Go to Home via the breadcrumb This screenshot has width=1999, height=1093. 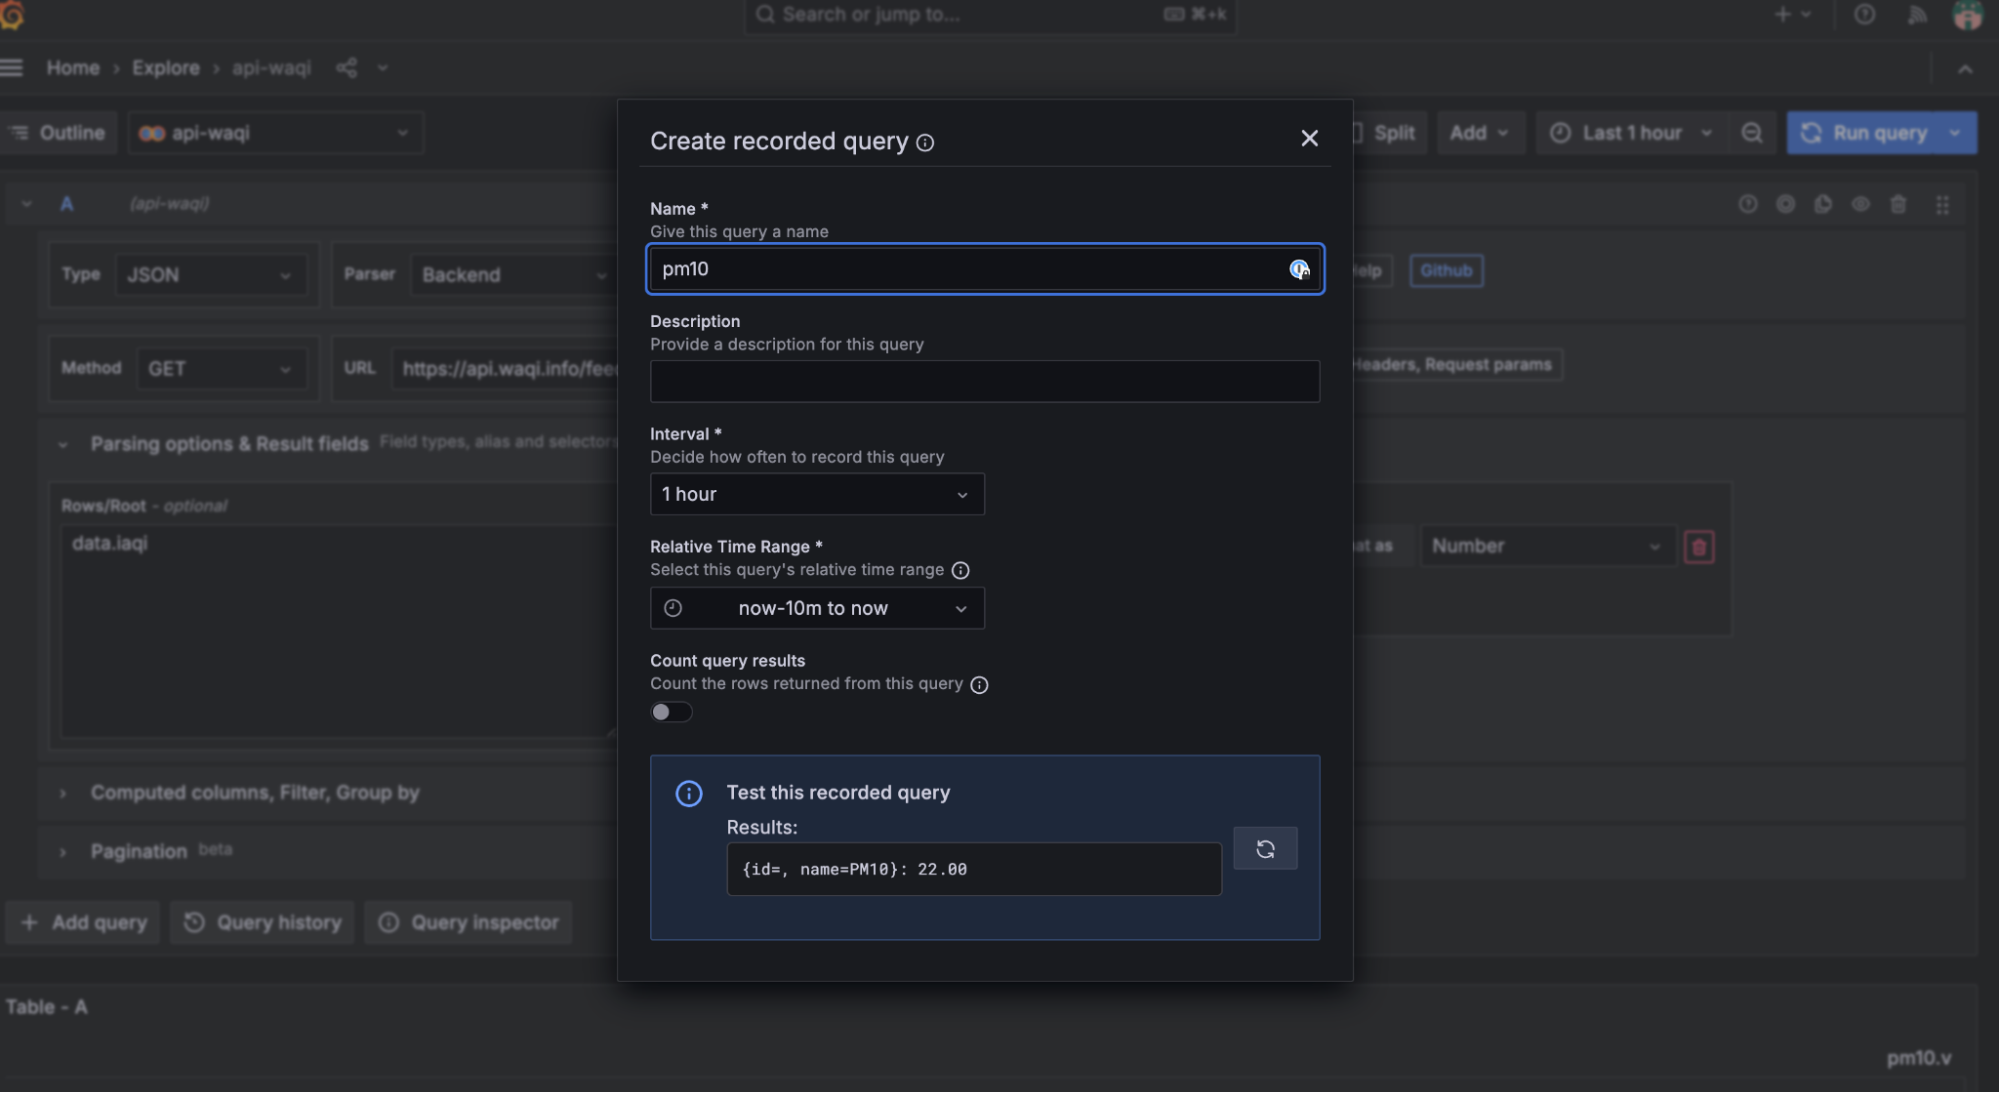click(72, 67)
